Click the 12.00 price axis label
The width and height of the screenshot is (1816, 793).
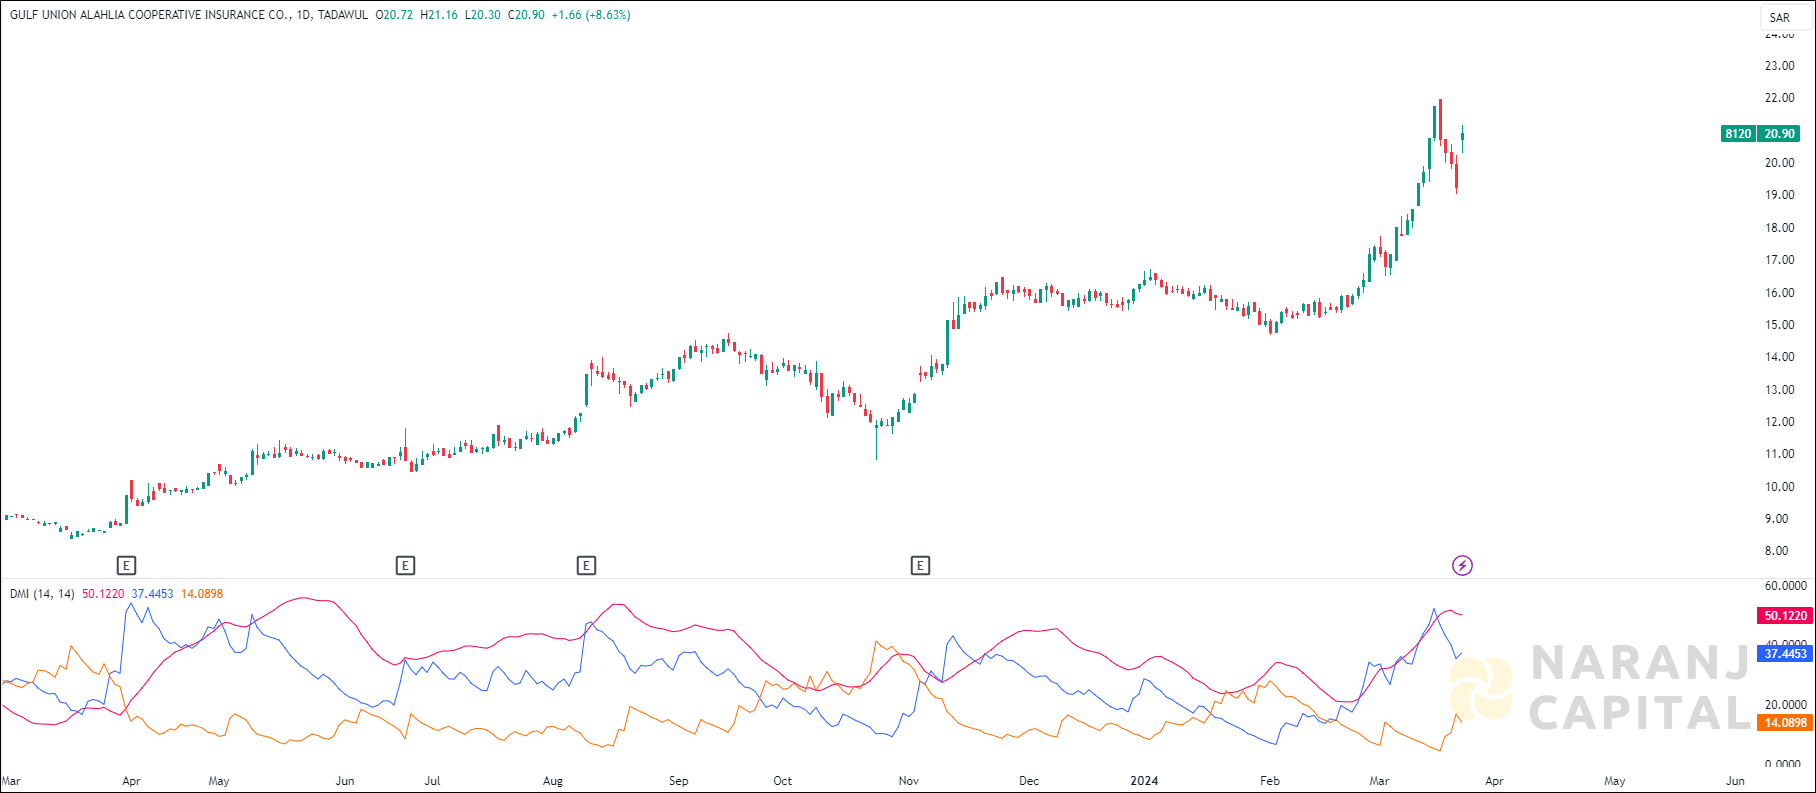pos(1779,422)
